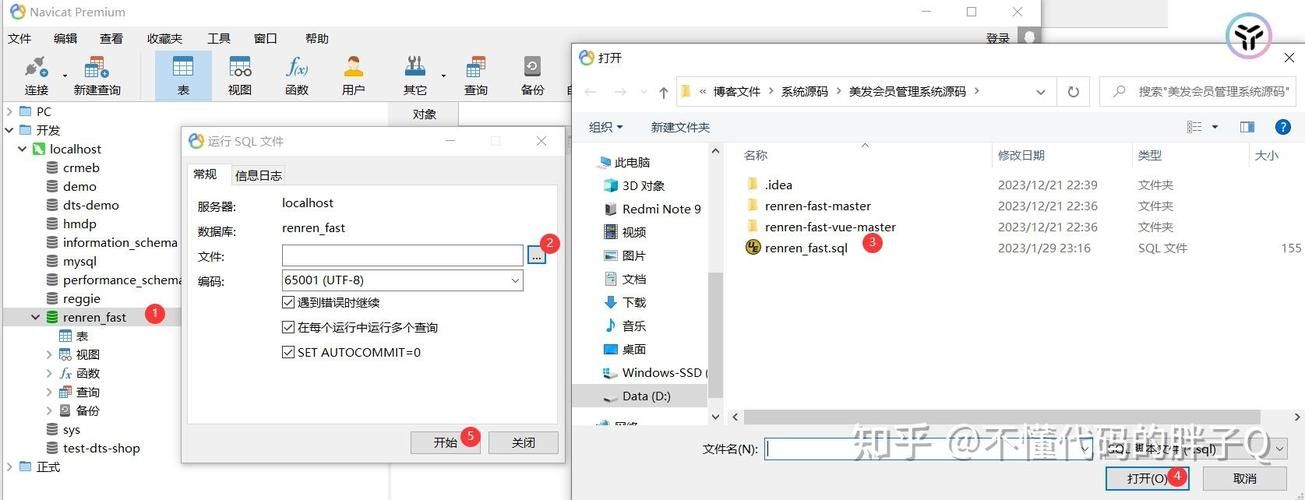The width and height of the screenshot is (1305, 500).
Task: Click the 查询 query toolbar icon
Action: tap(476, 76)
